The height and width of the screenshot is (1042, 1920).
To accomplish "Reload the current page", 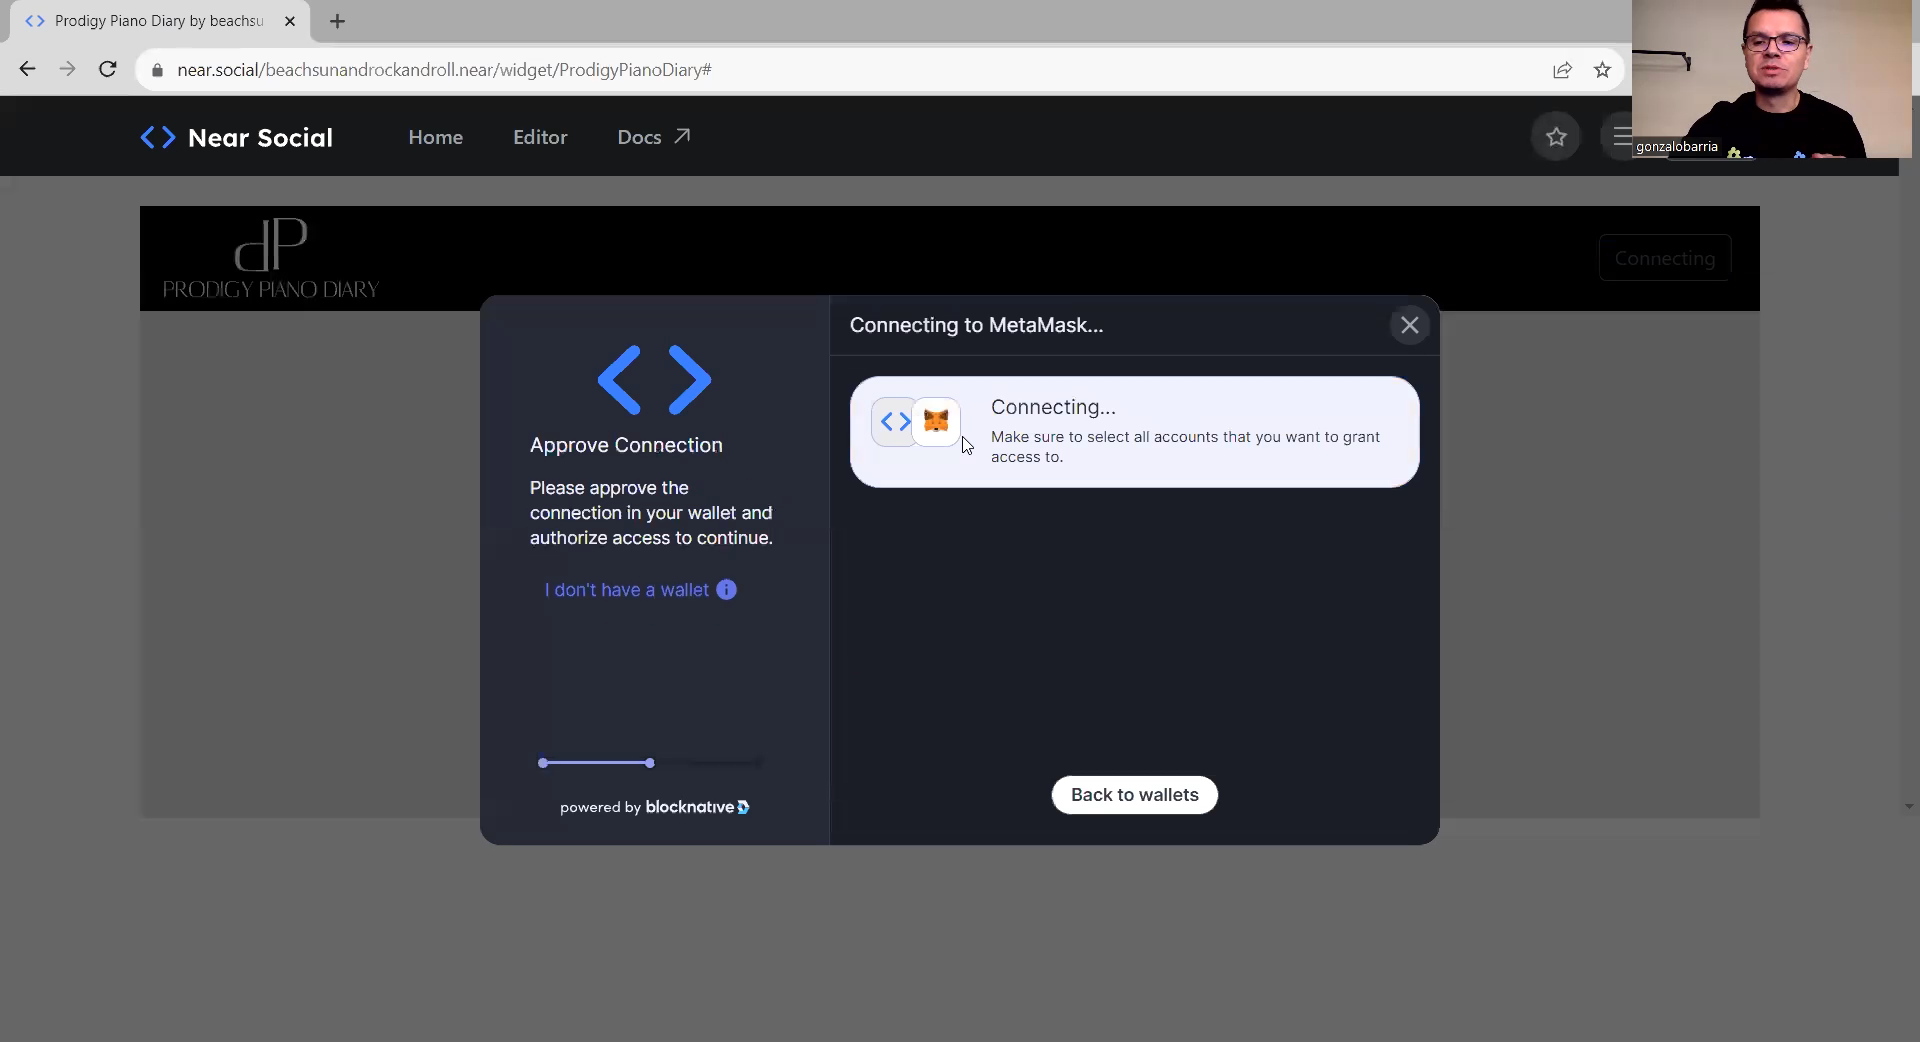I will 108,69.
